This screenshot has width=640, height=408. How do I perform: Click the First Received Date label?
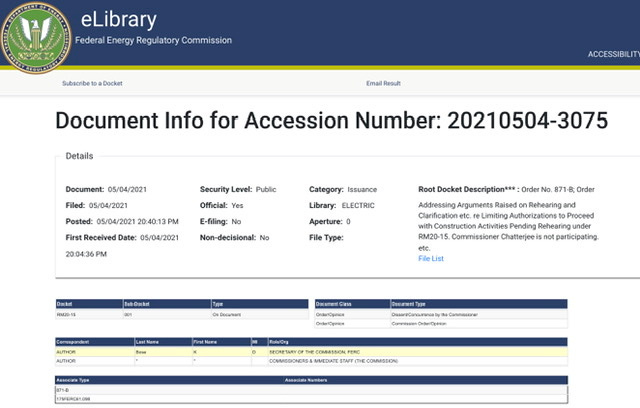tap(101, 237)
